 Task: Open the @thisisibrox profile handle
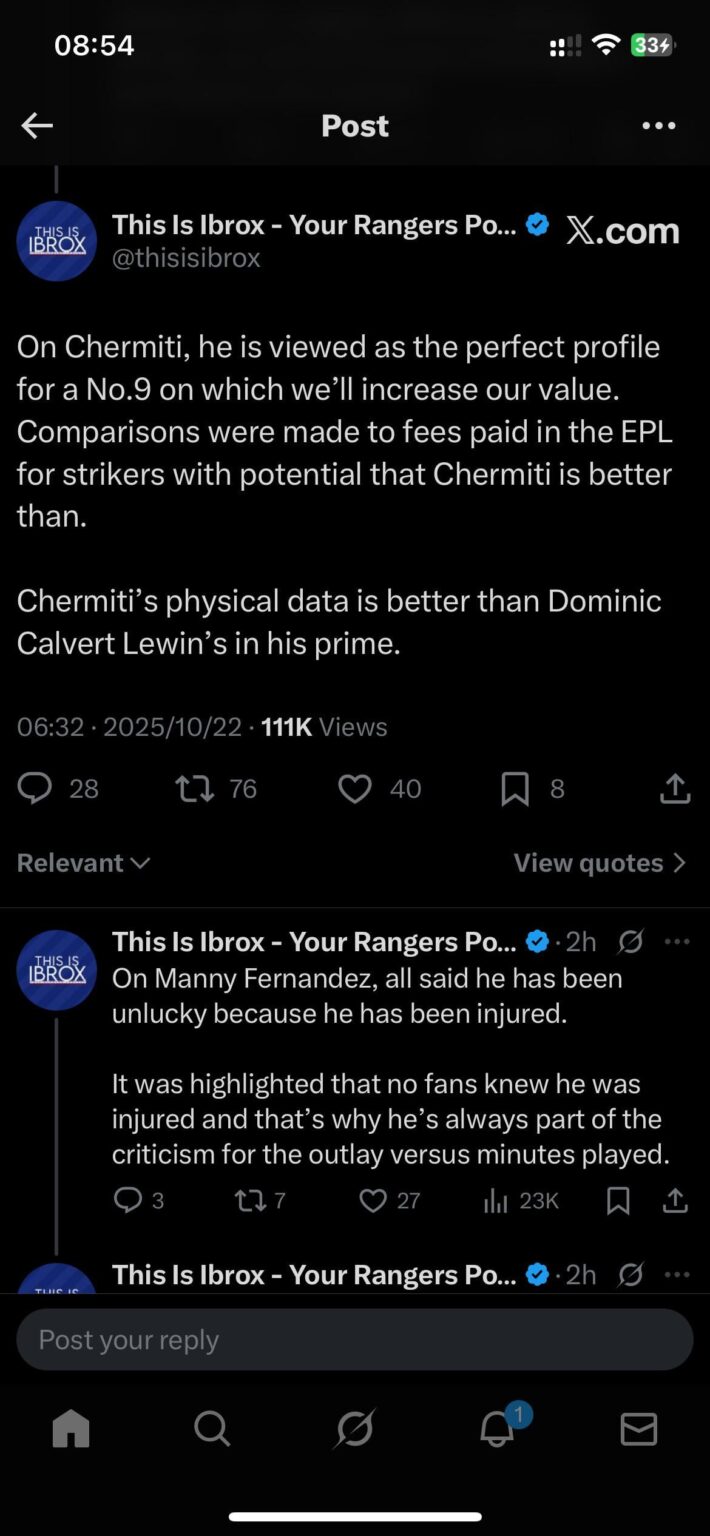(x=187, y=258)
